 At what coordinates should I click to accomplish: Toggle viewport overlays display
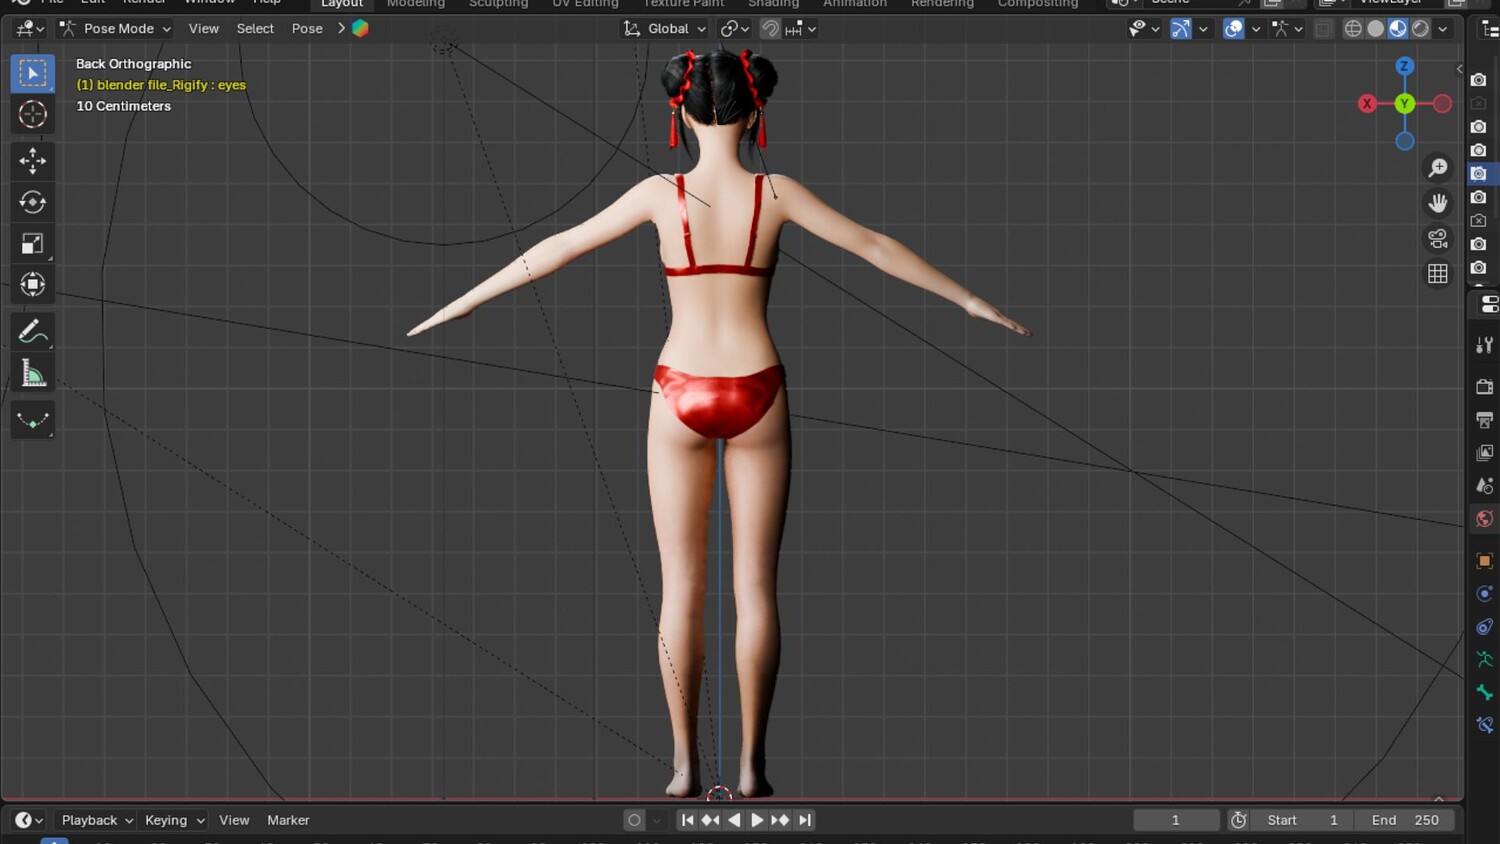click(x=1234, y=29)
